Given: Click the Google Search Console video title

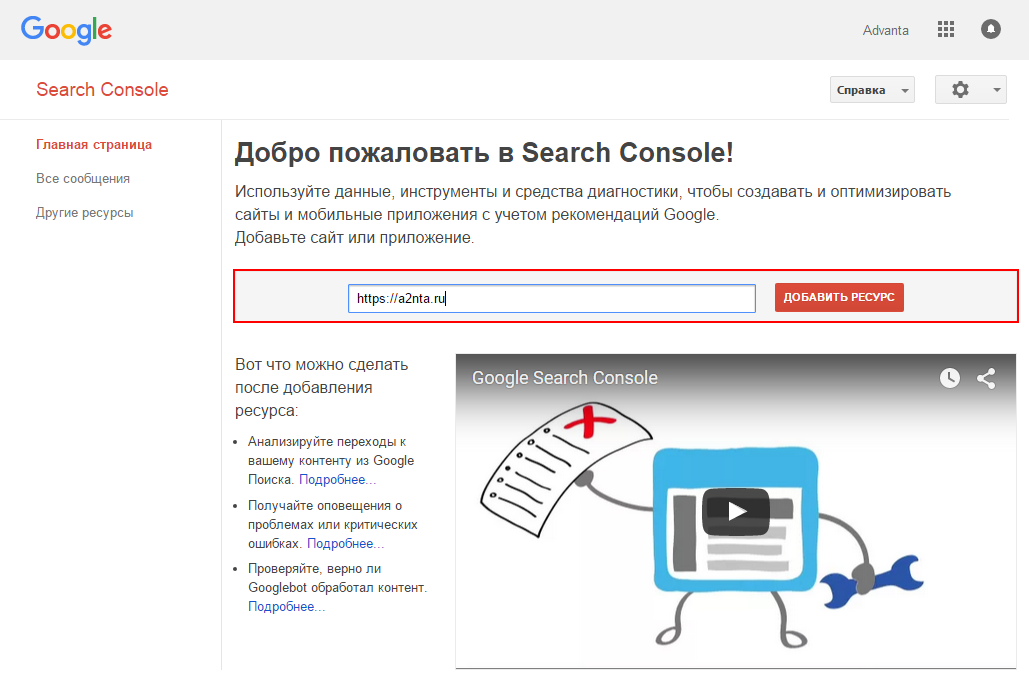Looking at the screenshot, I should click(565, 378).
